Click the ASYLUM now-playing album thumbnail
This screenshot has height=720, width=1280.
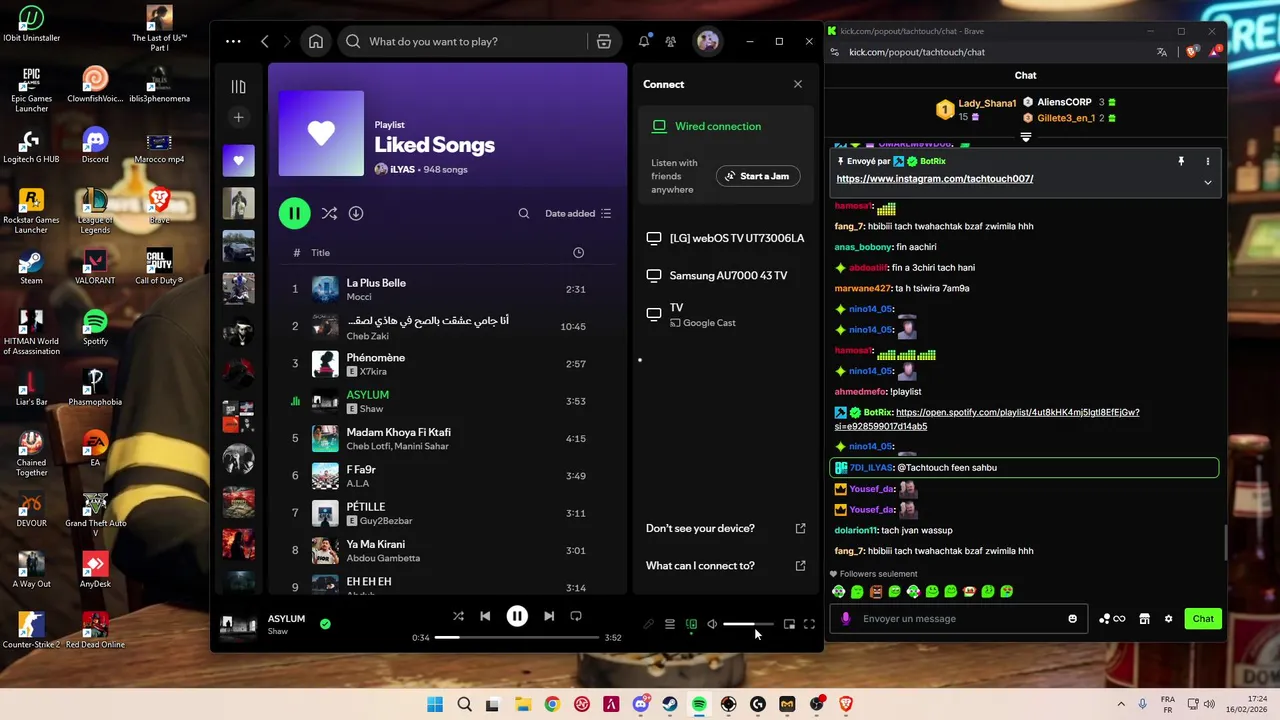238,625
